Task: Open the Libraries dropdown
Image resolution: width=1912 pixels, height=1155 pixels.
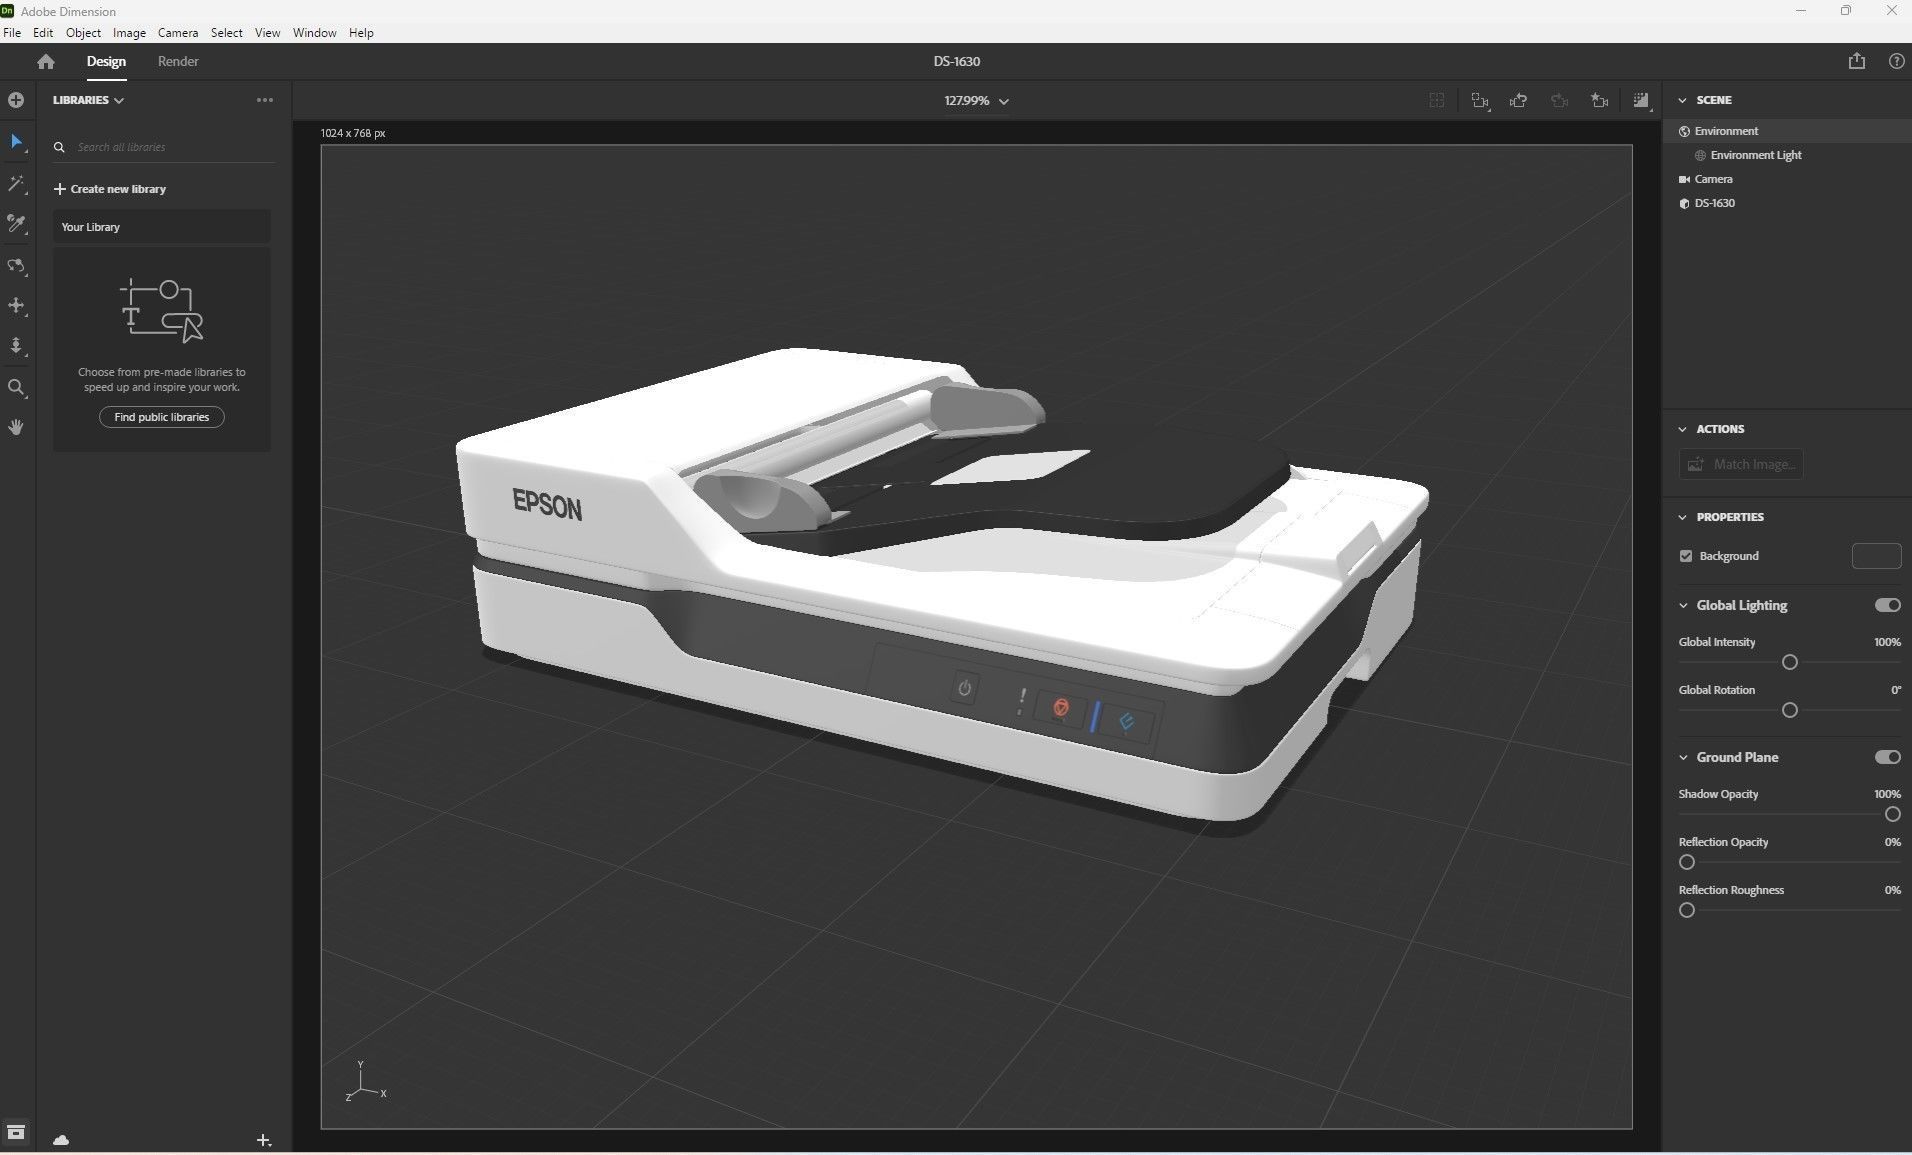Action: (88, 100)
